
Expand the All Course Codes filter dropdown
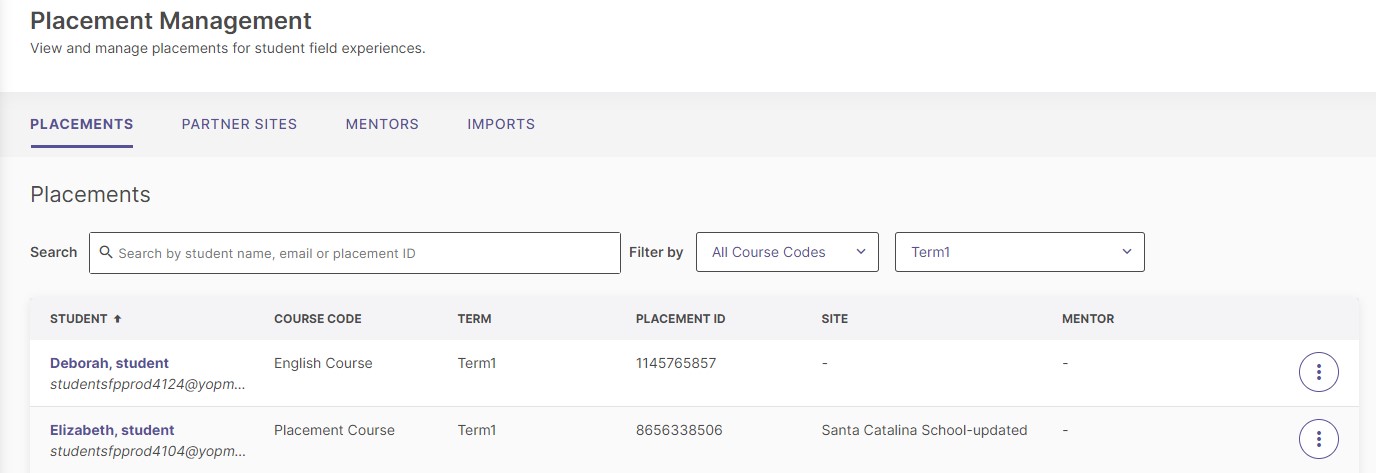(787, 252)
